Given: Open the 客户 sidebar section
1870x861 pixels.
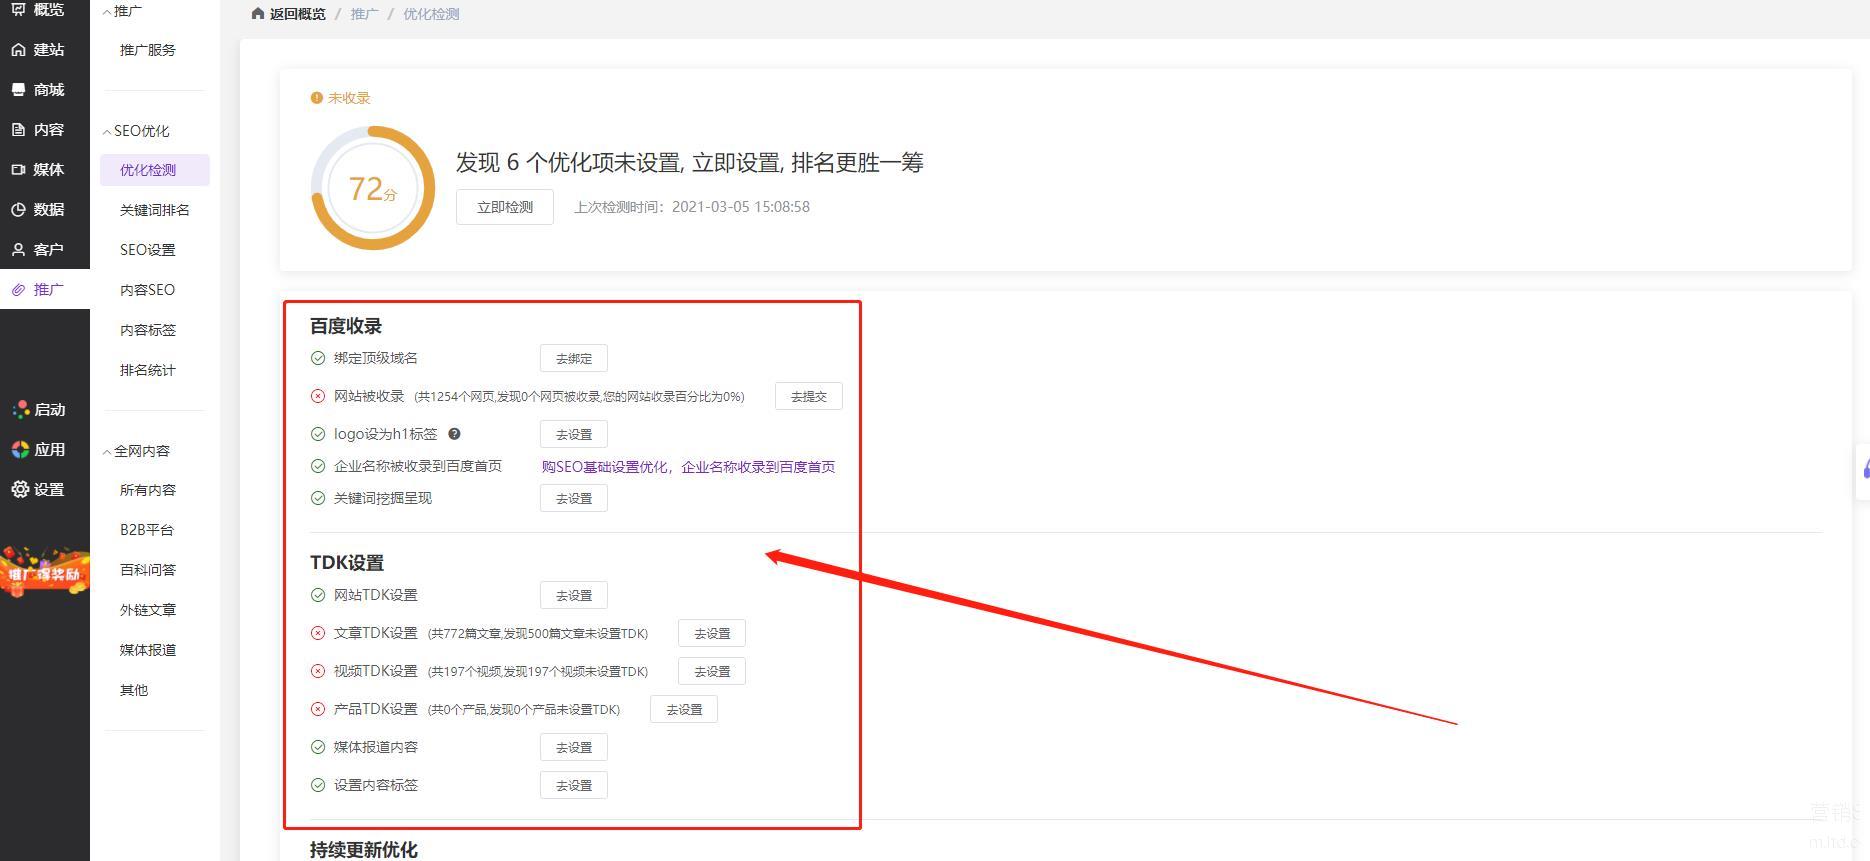Looking at the screenshot, I should [x=38, y=250].
